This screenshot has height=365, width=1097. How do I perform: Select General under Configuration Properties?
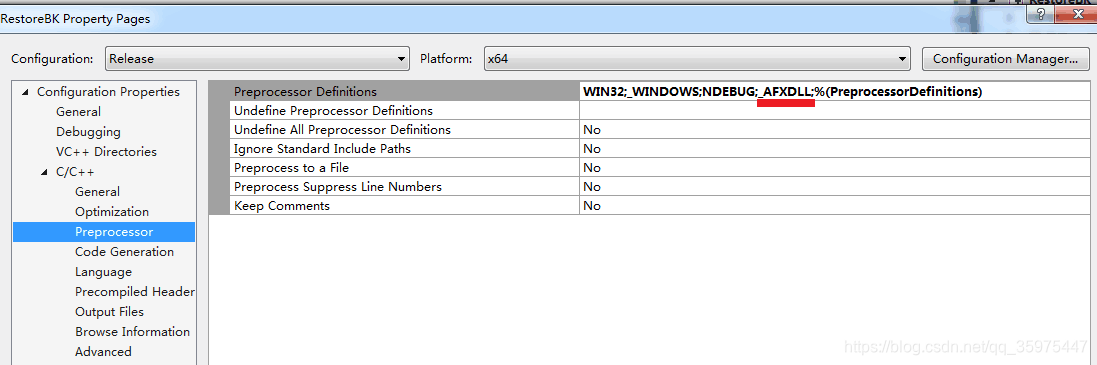[x=78, y=112]
